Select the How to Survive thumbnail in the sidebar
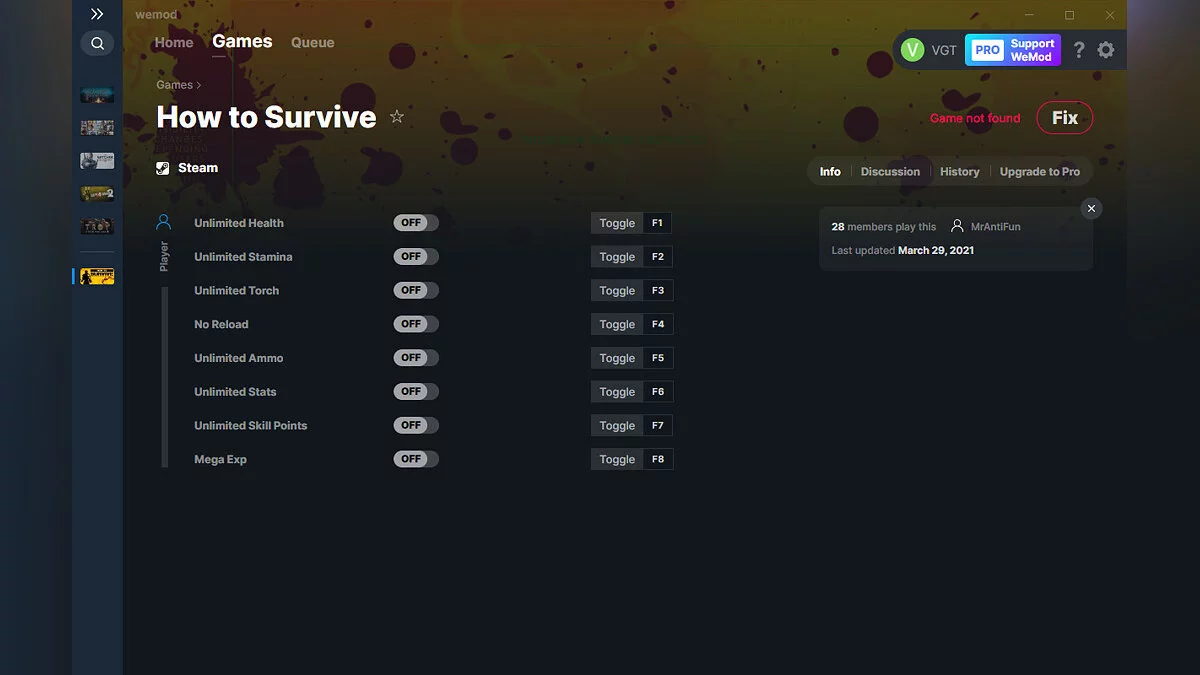The height and width of the screenshot is (675, 1200). coord(97,276)
